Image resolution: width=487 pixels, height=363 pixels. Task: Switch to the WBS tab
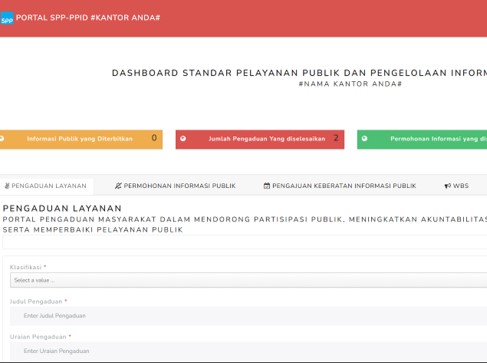[x=457, y=186]
